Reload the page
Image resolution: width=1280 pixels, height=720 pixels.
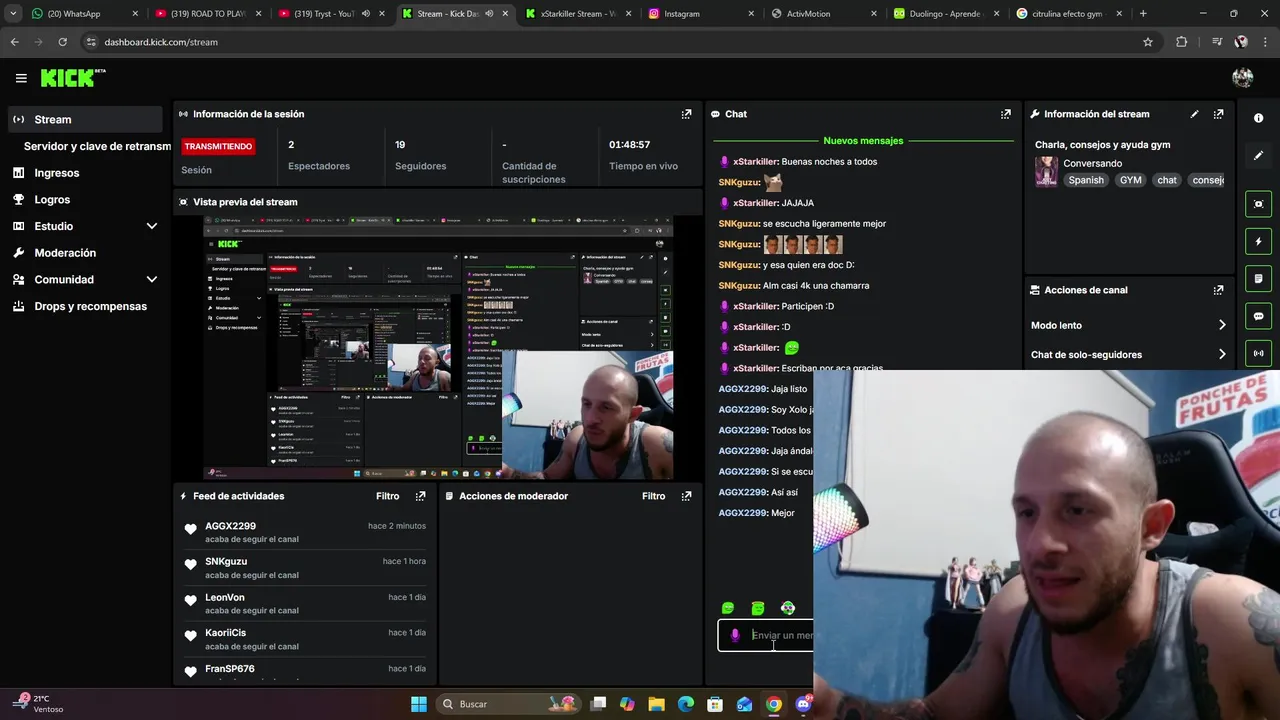point(62,42)
